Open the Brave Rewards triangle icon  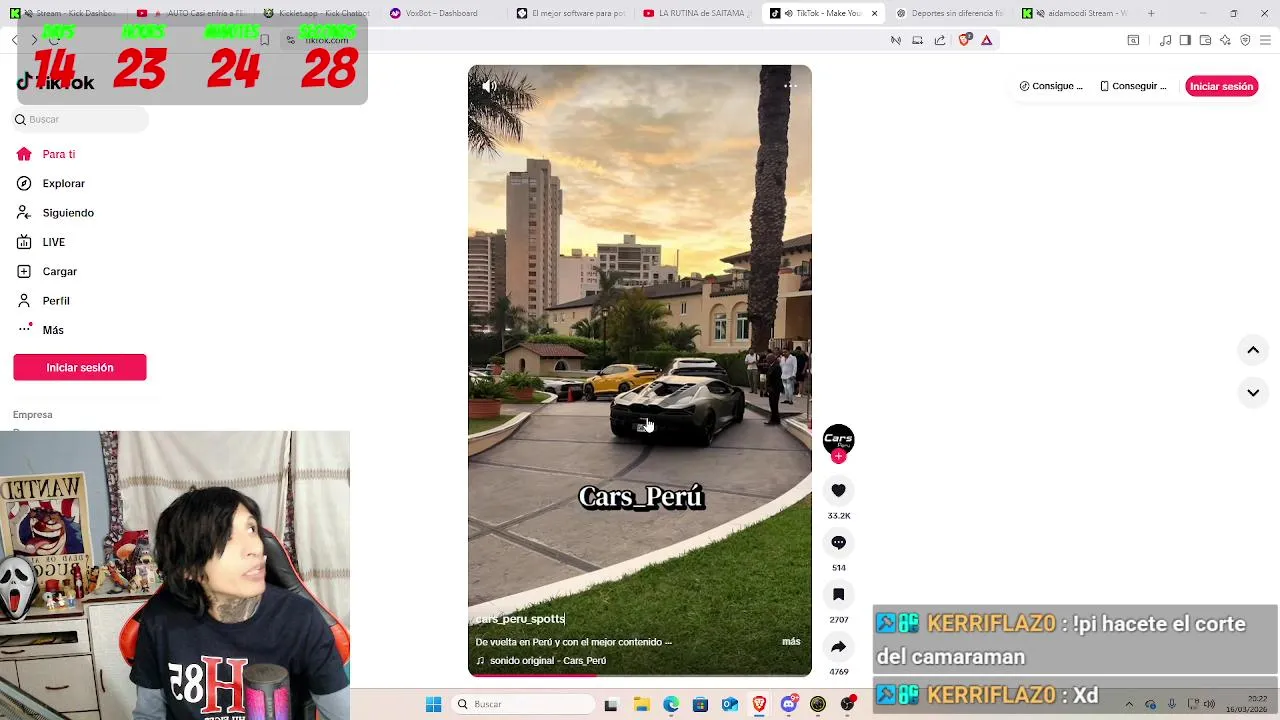coord(986,40)
